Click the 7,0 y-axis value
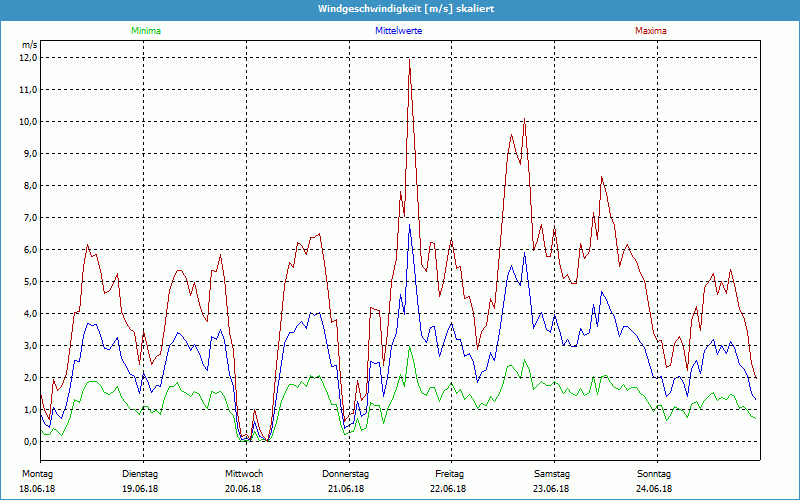The height and width of the screenshot is (500, 800). click(x=30, y=218)
